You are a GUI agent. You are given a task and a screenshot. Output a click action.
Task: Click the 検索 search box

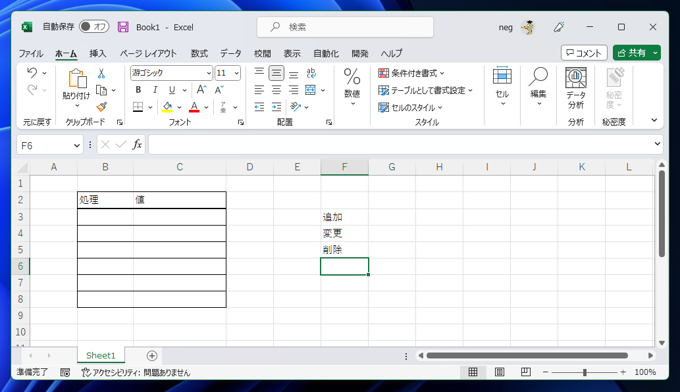345,27
